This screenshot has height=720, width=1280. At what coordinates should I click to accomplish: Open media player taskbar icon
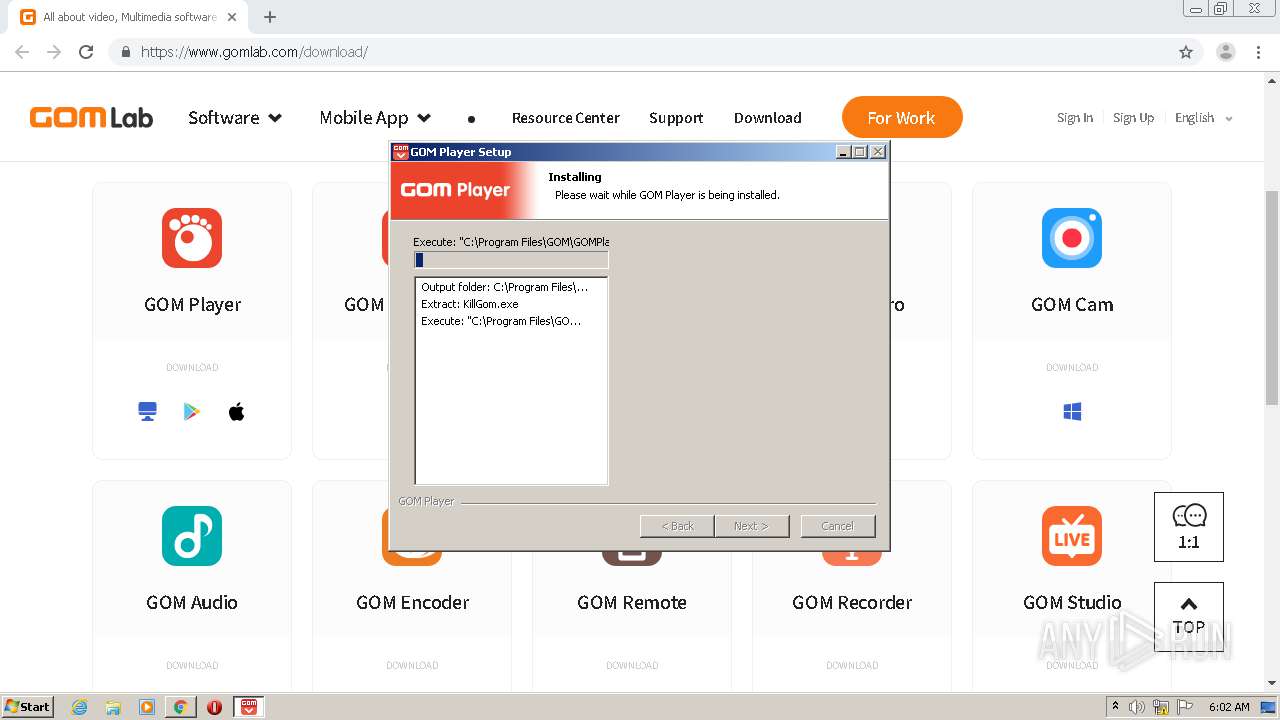point(147,707)
